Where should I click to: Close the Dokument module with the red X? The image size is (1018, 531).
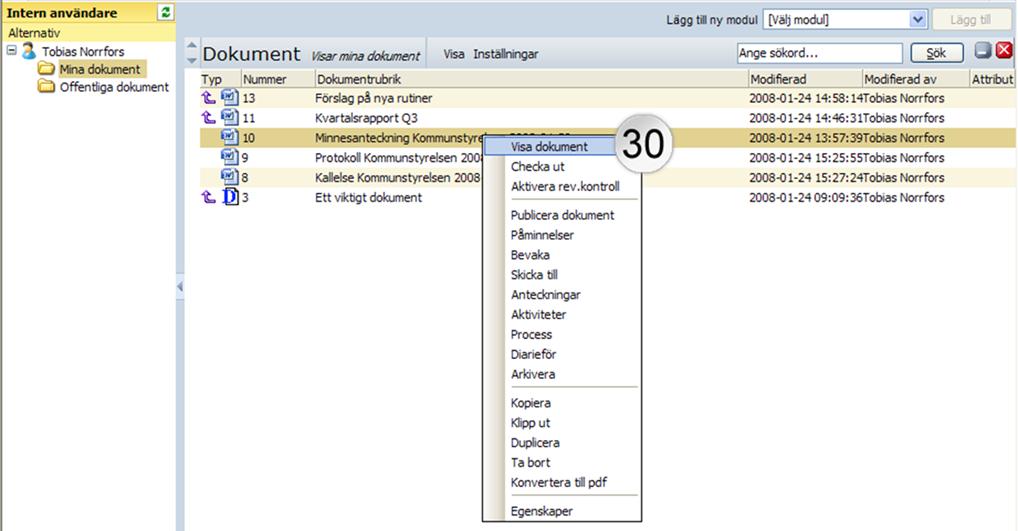(1004, 51)
